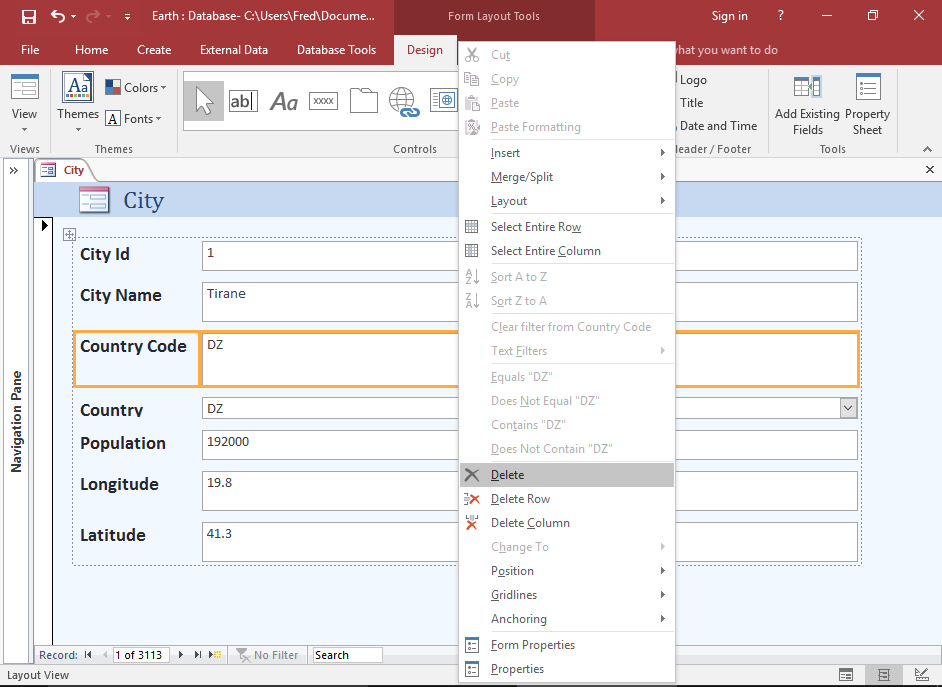Click the record Search box
The height and width of the screenshot is (687, 942).
point(347,655)
